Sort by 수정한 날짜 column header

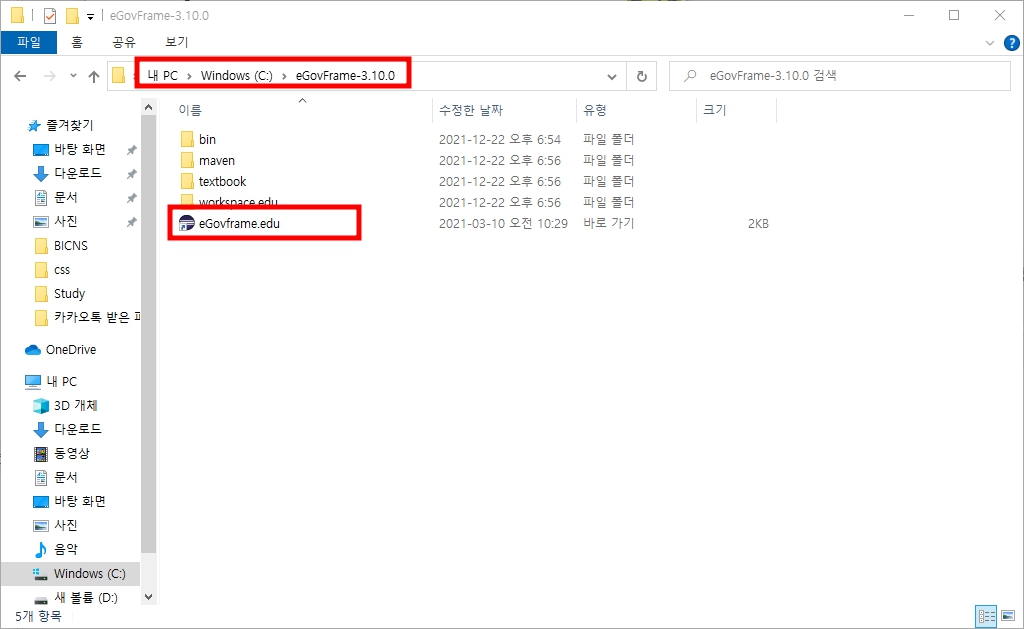(471, 110)
